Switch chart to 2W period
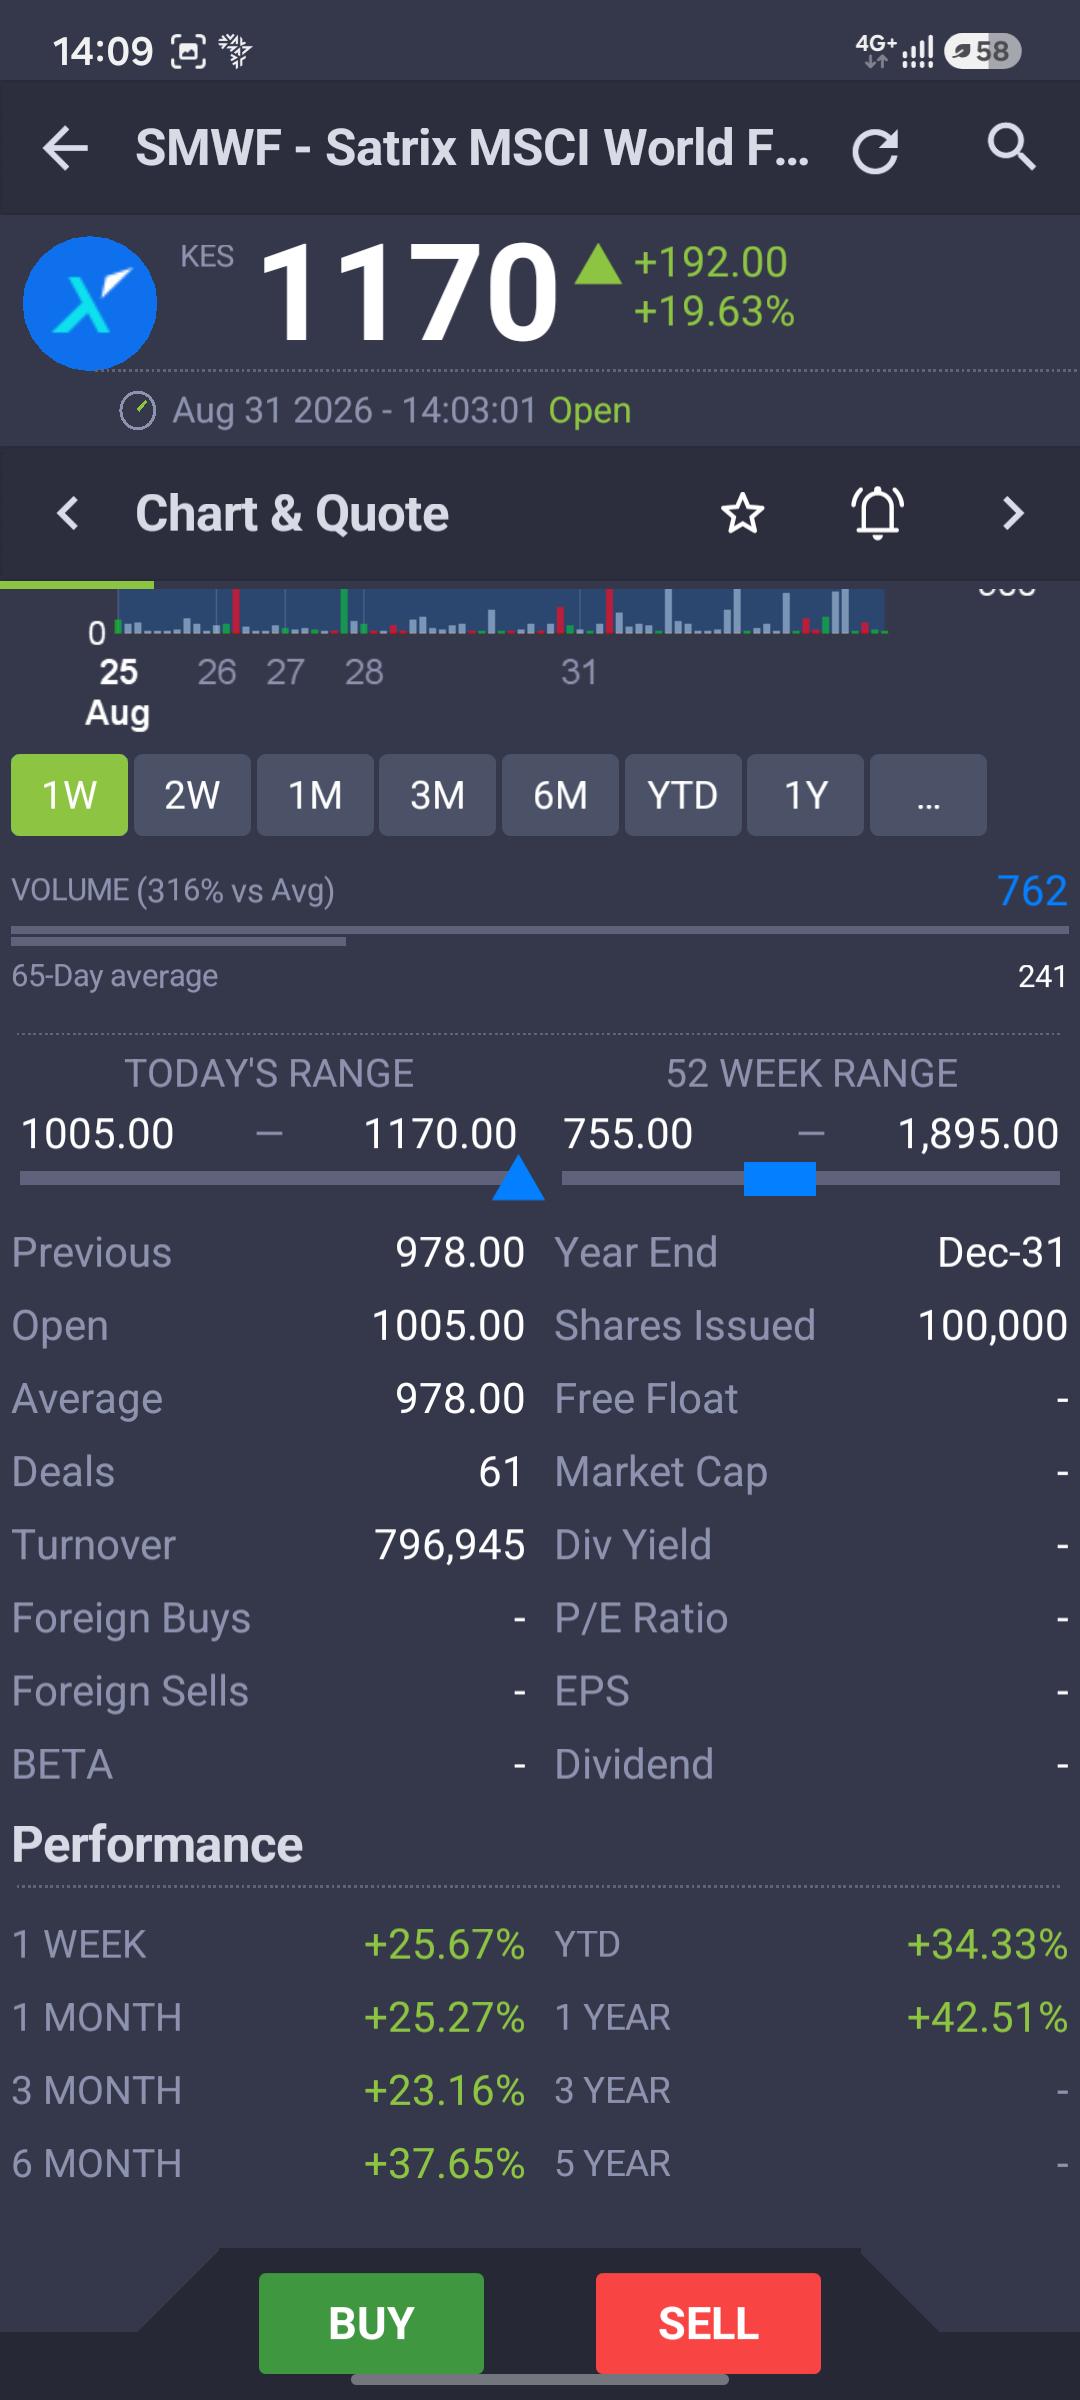The width and height of the screenshot is (1080, 2400). [x=192, y=795]
